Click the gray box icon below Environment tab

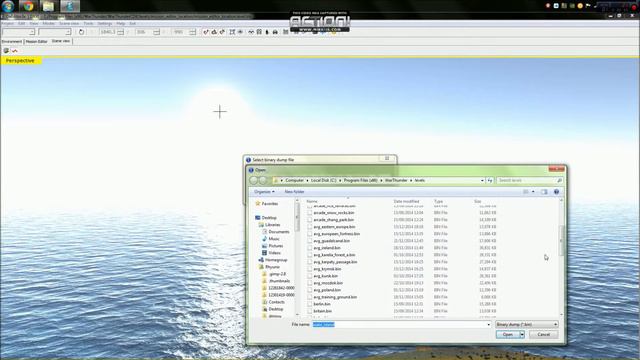6,51
